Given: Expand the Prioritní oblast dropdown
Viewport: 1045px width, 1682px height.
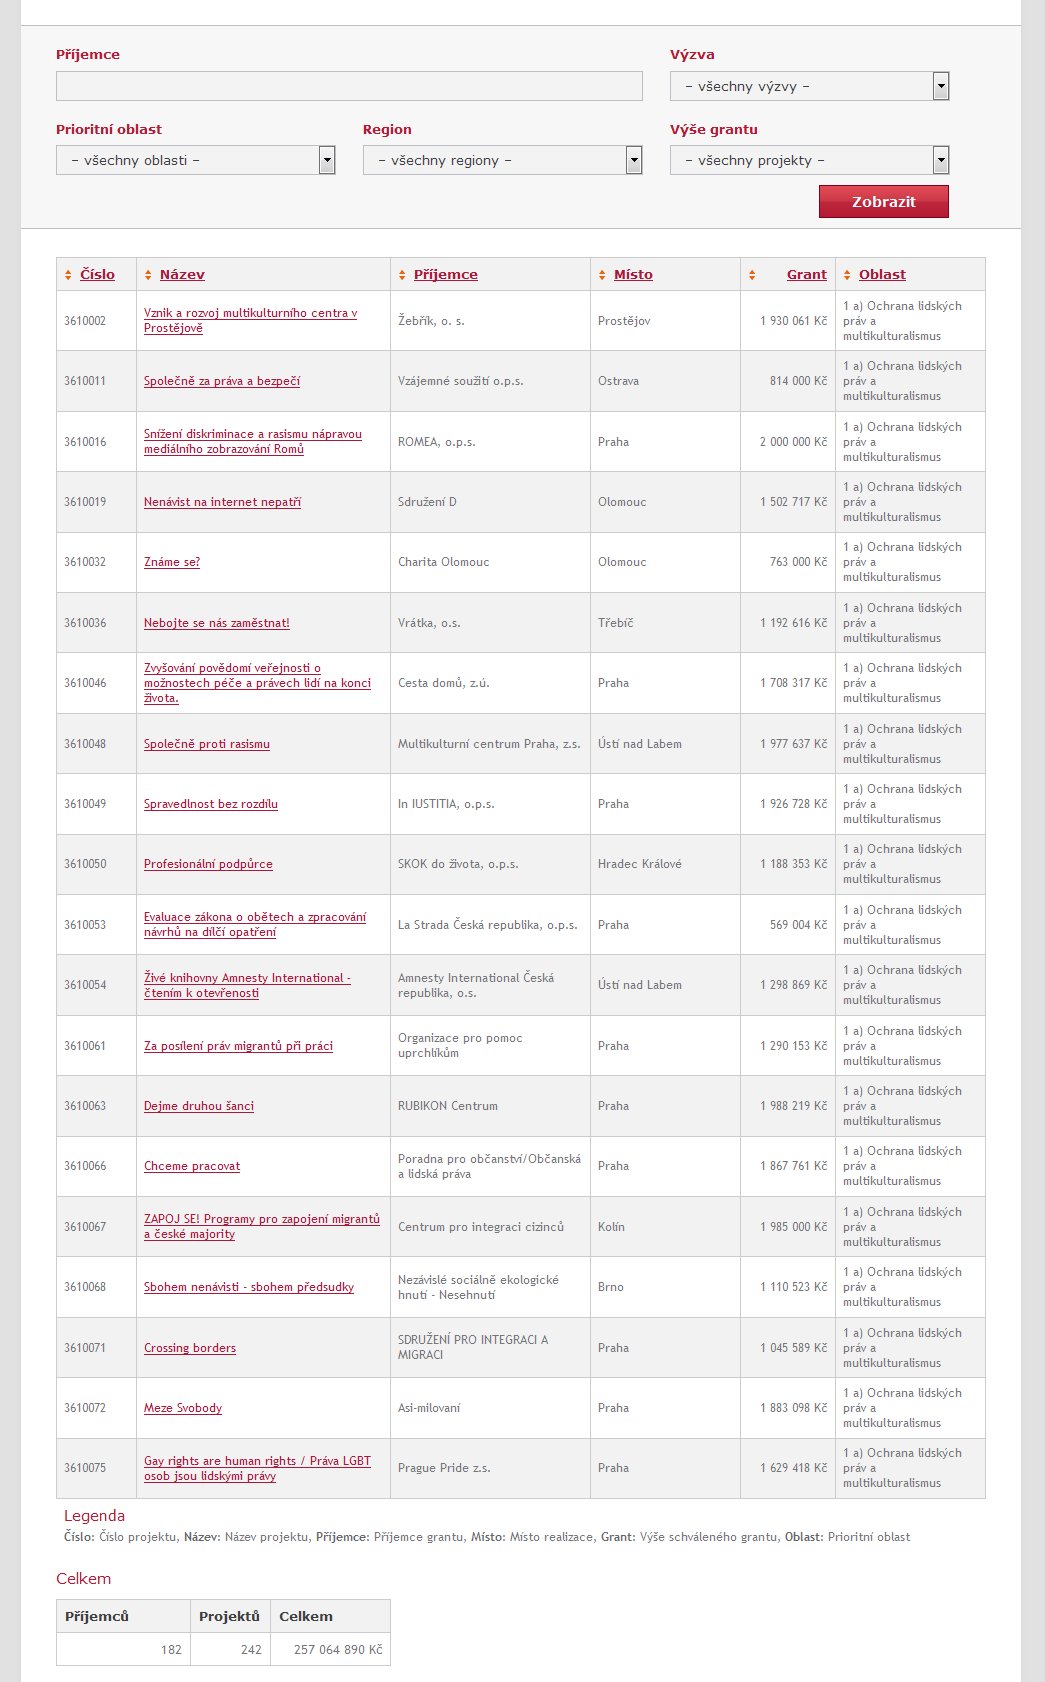Looking at the screenshot, I should [x=195, y=160].
